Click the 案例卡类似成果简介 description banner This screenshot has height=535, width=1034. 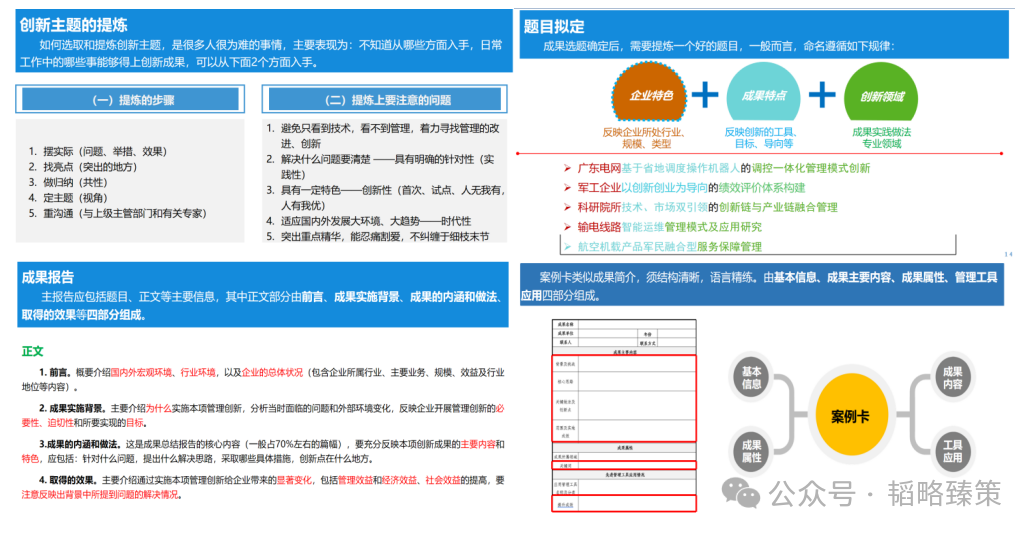coord(762,286)
